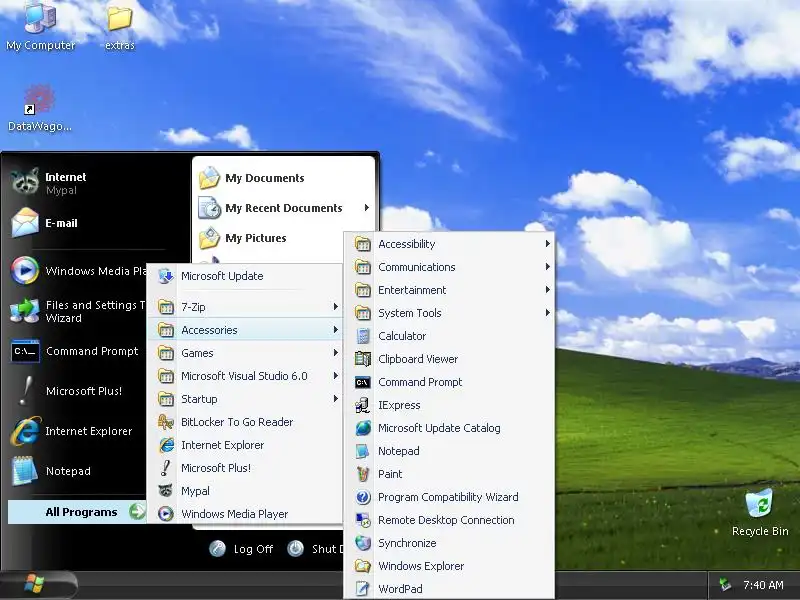Open Clipboard Viewer
The image size is (800, 600).
449,359
